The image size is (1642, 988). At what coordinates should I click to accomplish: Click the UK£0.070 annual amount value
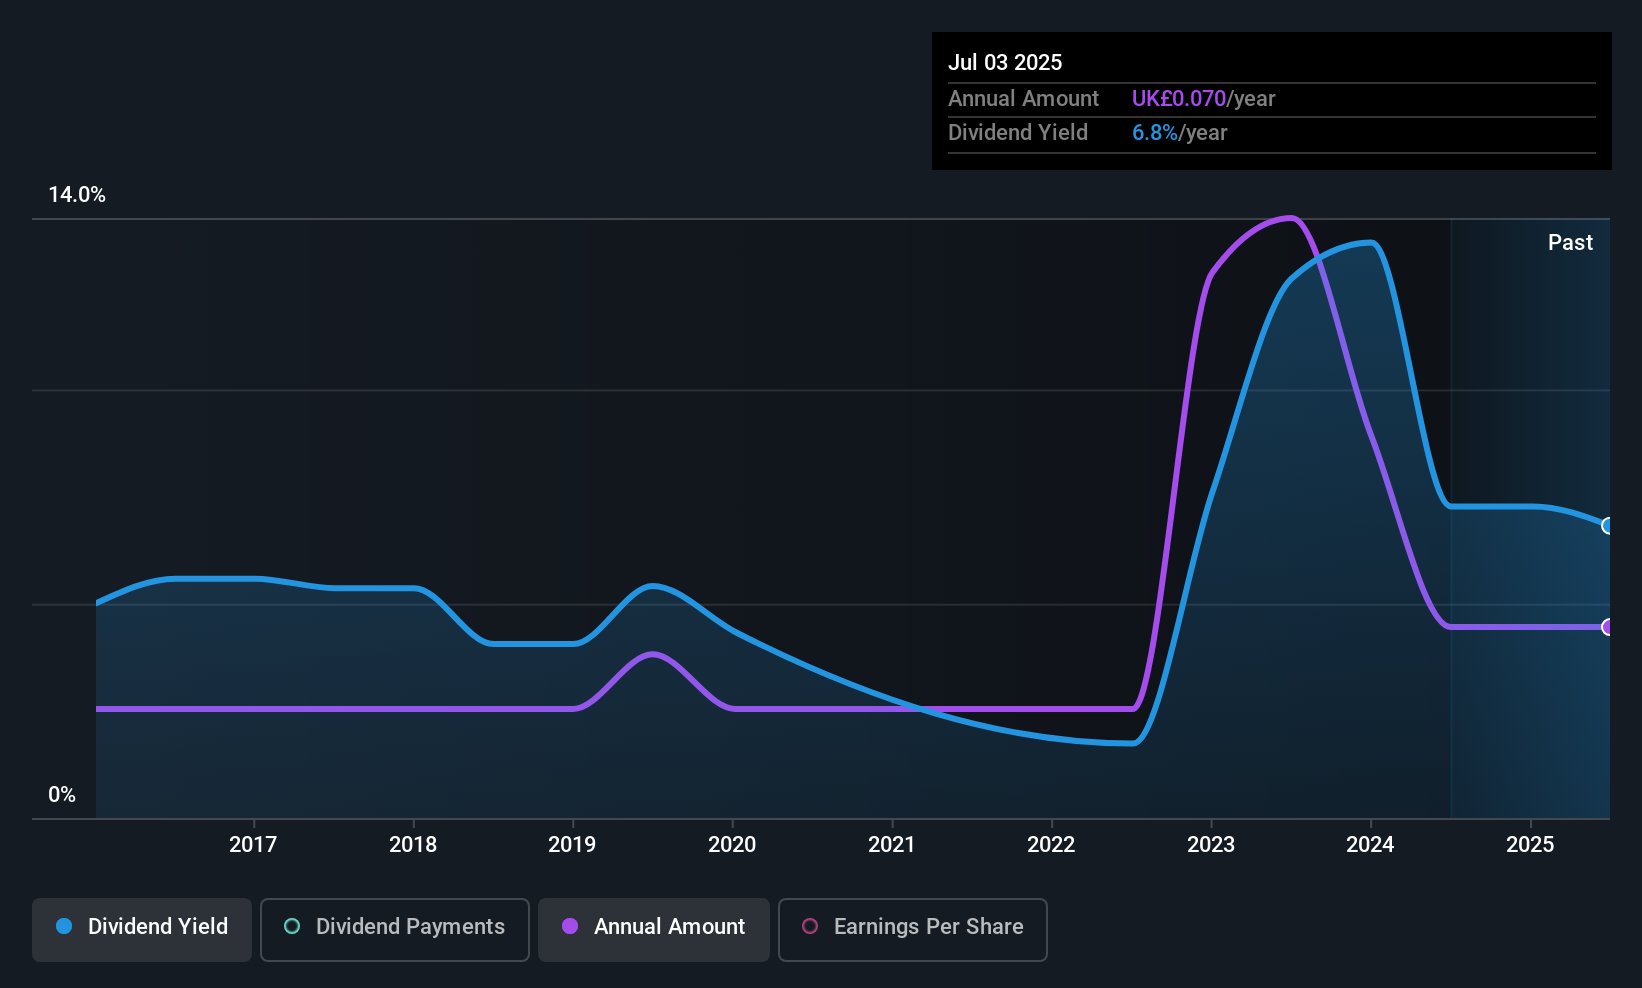pyautogui.click(x=1179, y=99)
